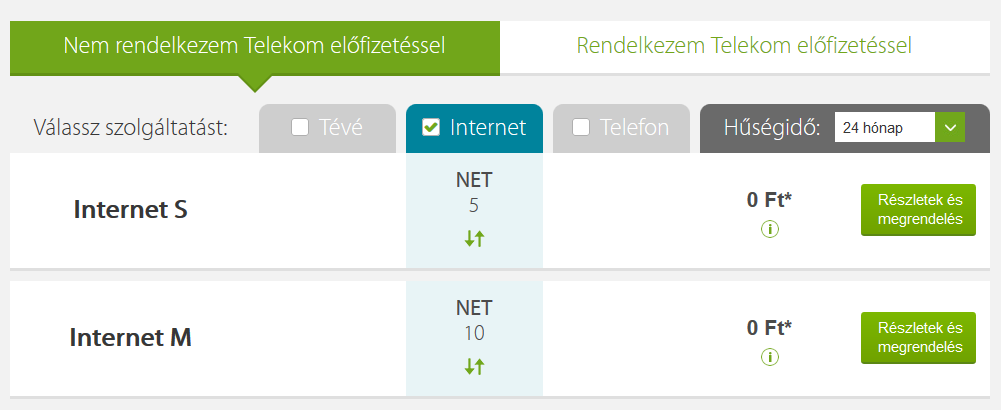Click 'Részletek és megrendelés' for Internet S
This screenshot has height=410, width=1001.
pyautogui.click(x=918, y=210)
